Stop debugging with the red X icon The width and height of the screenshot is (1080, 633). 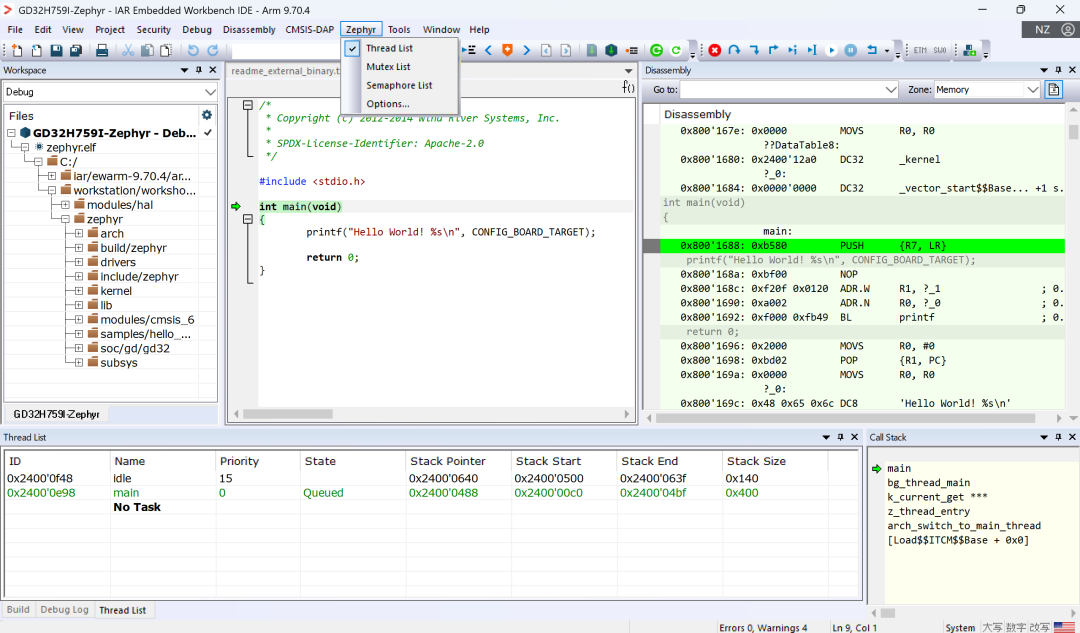715,50
